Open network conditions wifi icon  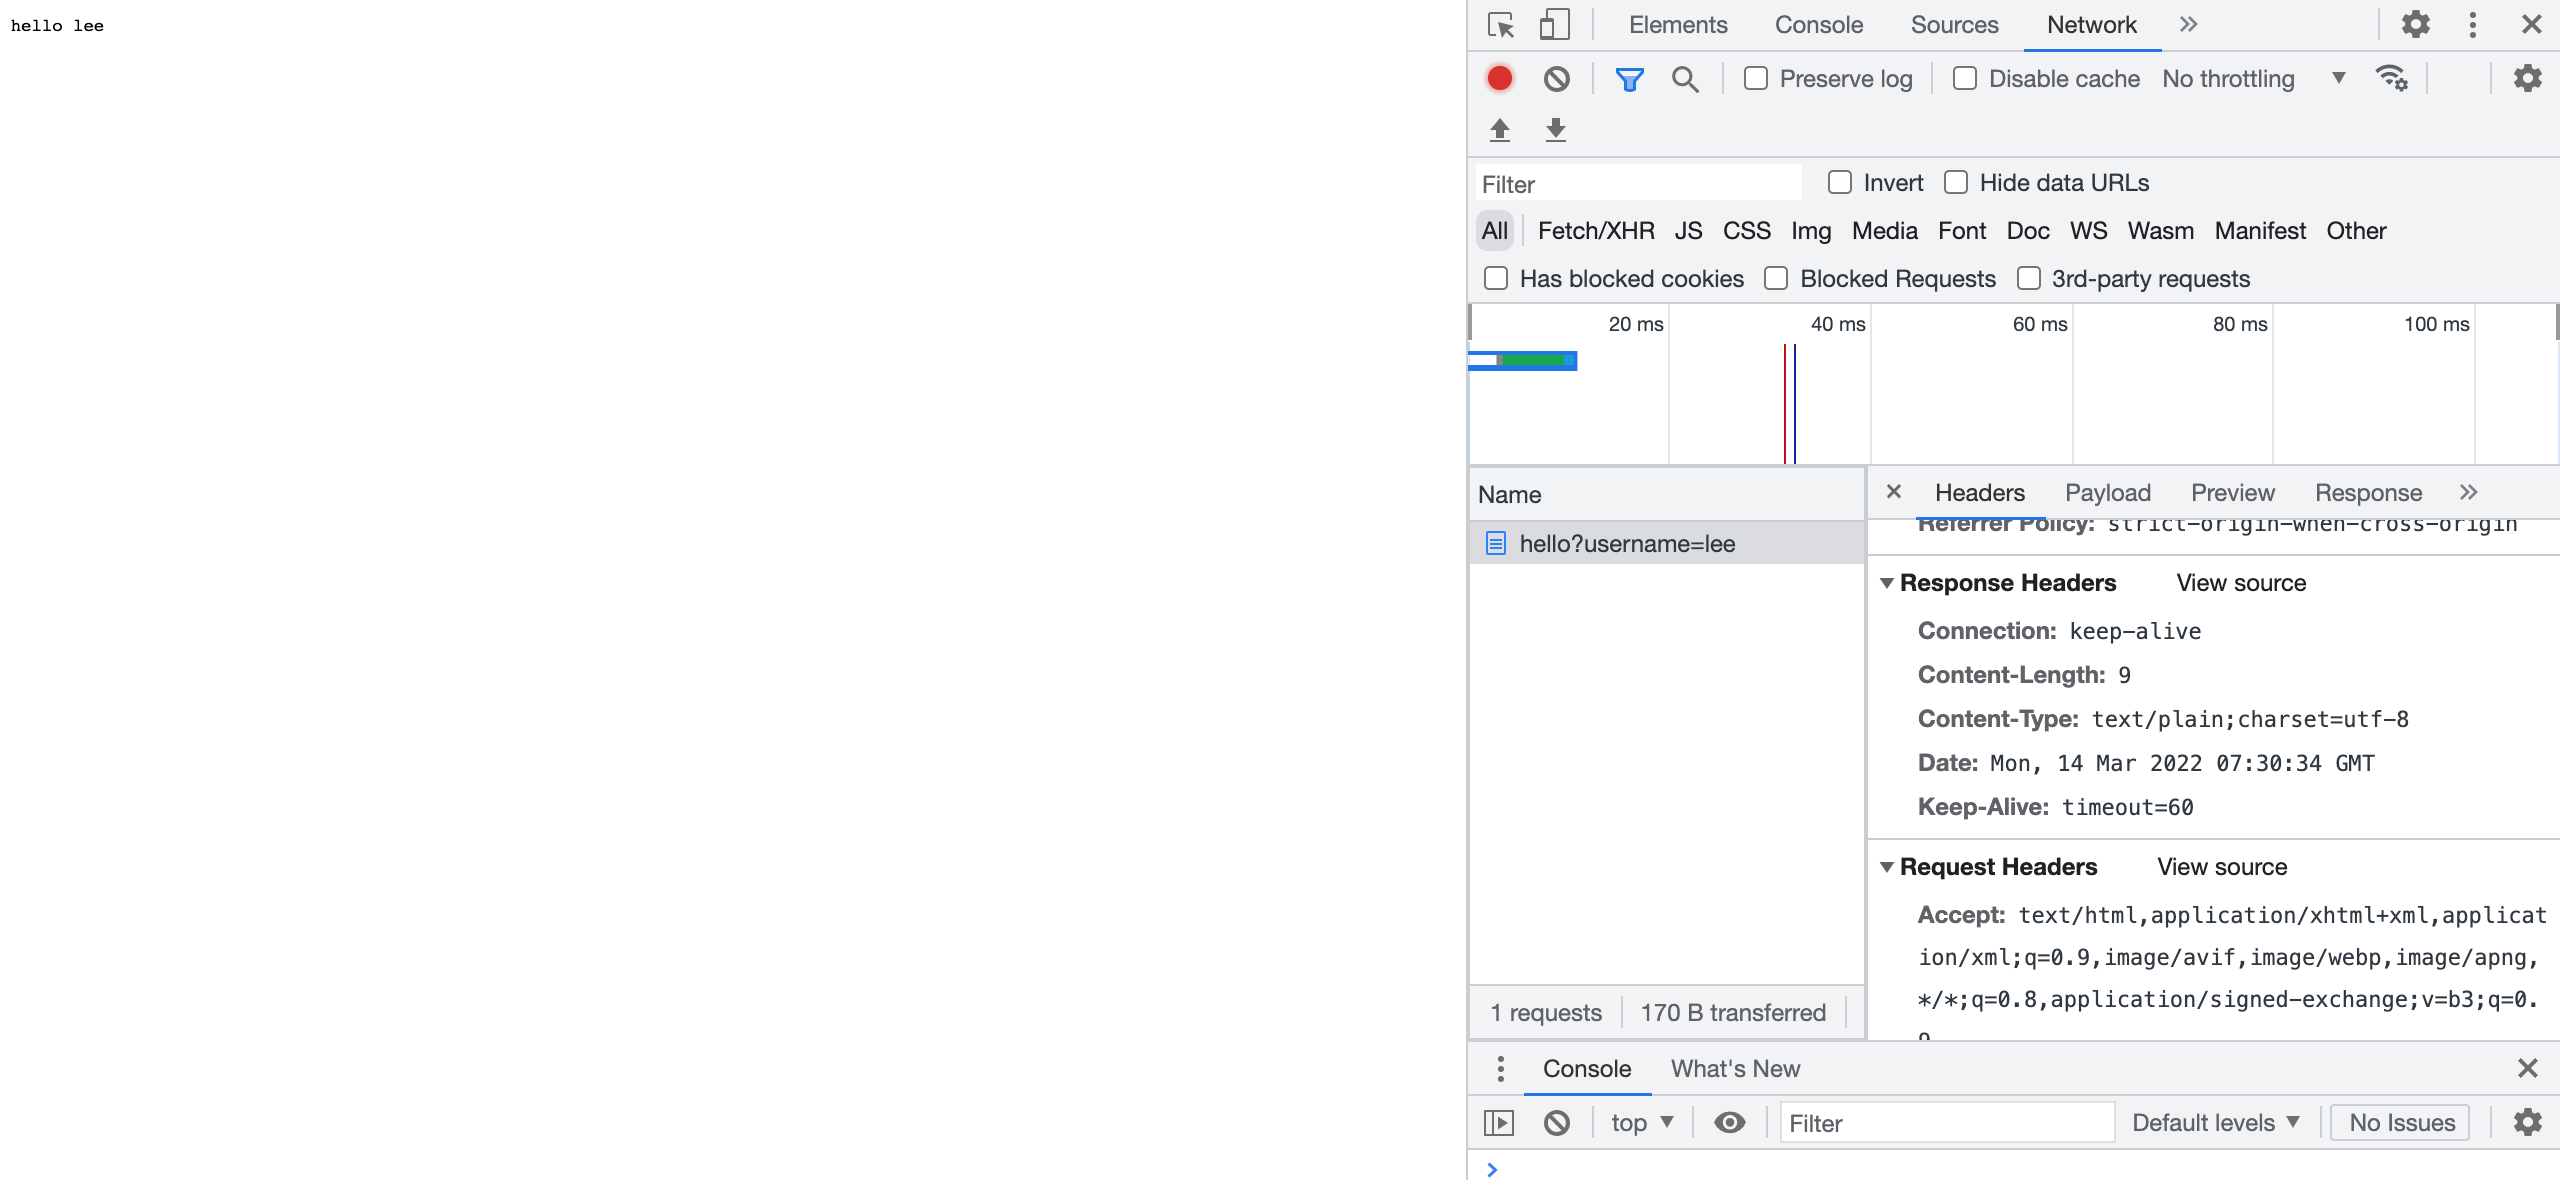coord(2391,79)
